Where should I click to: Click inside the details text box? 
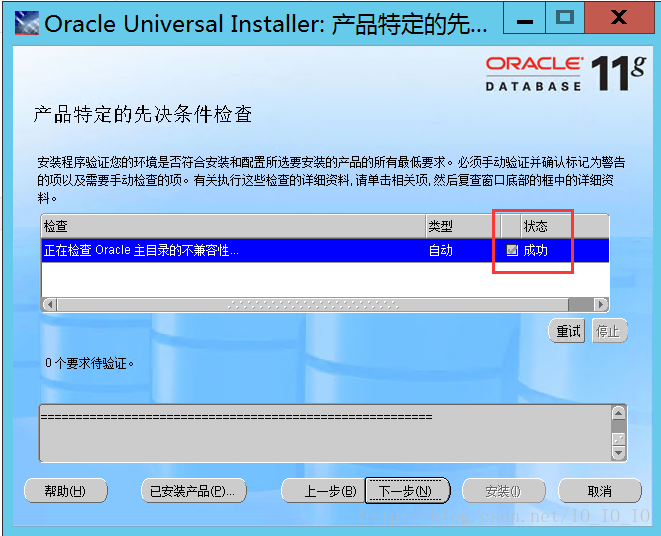(x=325, y=433)
